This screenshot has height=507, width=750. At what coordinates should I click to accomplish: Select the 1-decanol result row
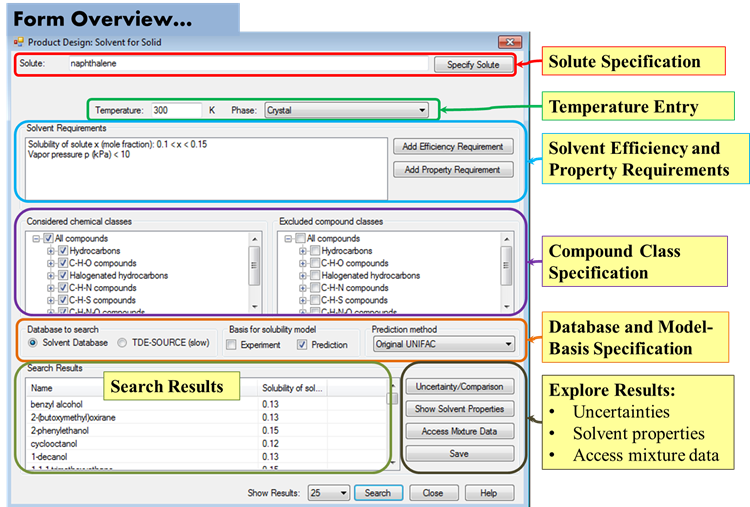tap(207, 457)
